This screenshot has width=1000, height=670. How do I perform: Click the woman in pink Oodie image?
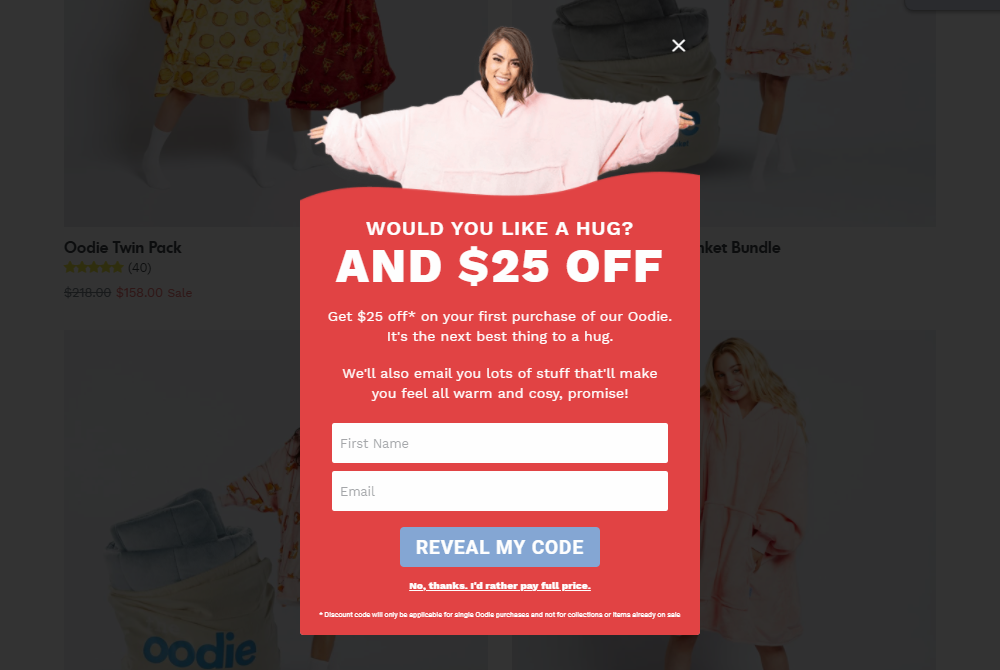499,112
